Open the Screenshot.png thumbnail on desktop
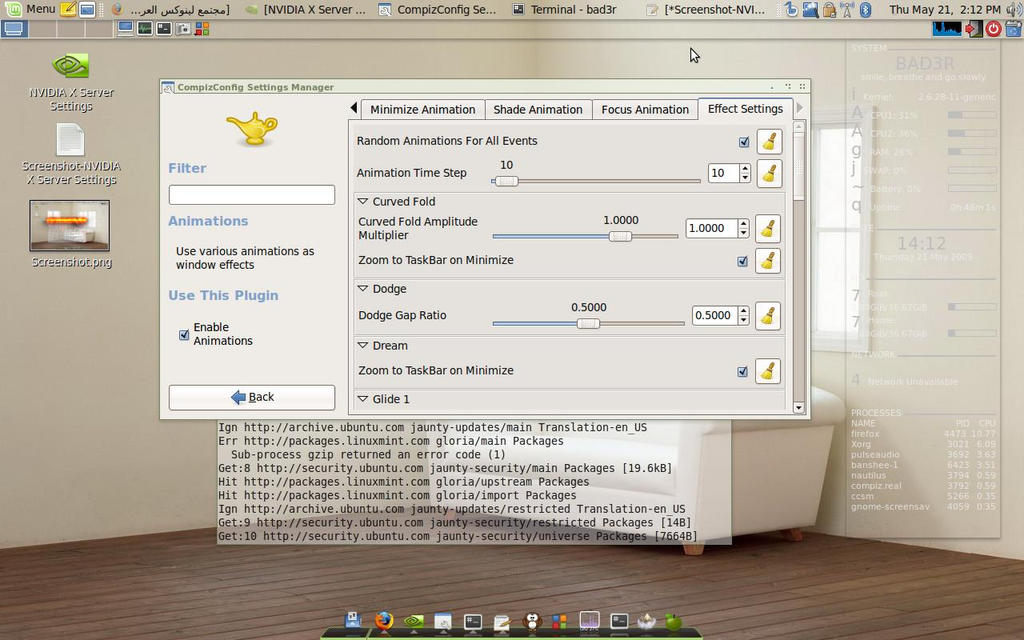This screenshot has height=640, width=1024. coord(70,225)
